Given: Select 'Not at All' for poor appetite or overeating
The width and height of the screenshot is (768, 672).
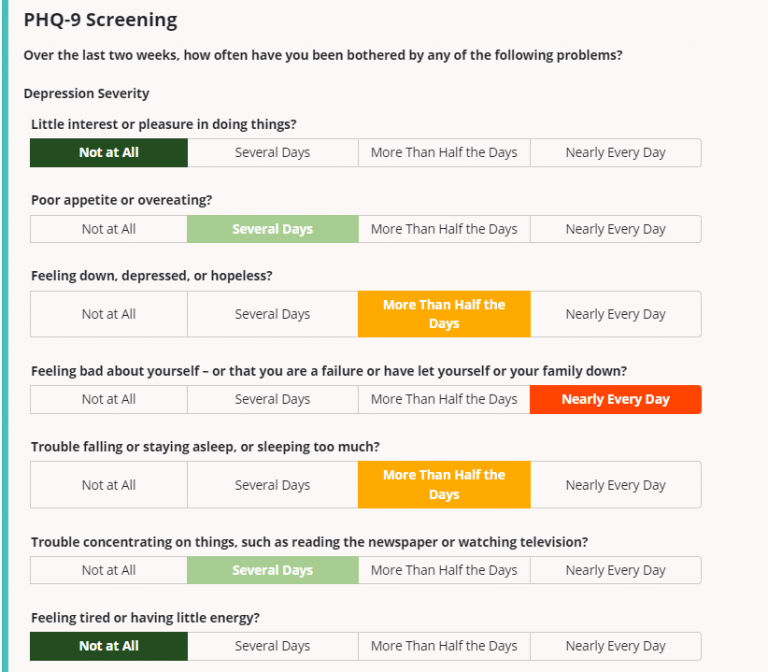Looking at the screenshot, I should click(109, 229).
